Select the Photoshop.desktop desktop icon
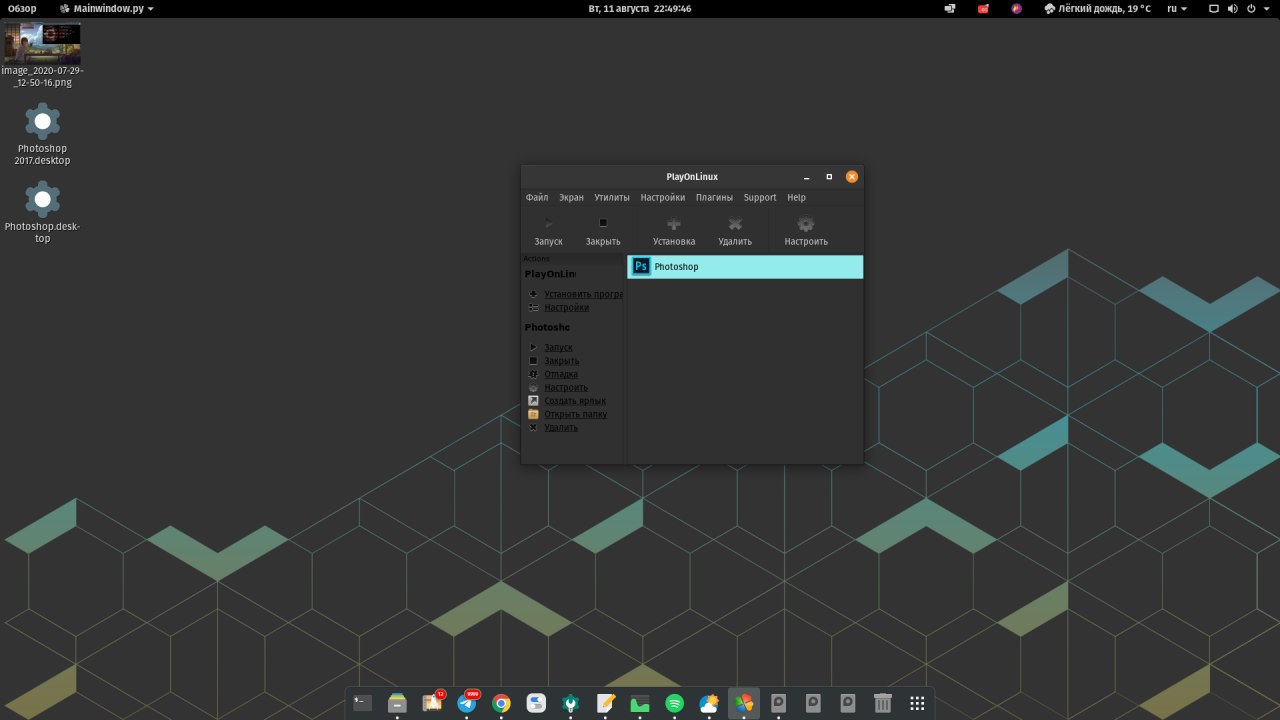The image size is (1280, 720). (42, 212)
